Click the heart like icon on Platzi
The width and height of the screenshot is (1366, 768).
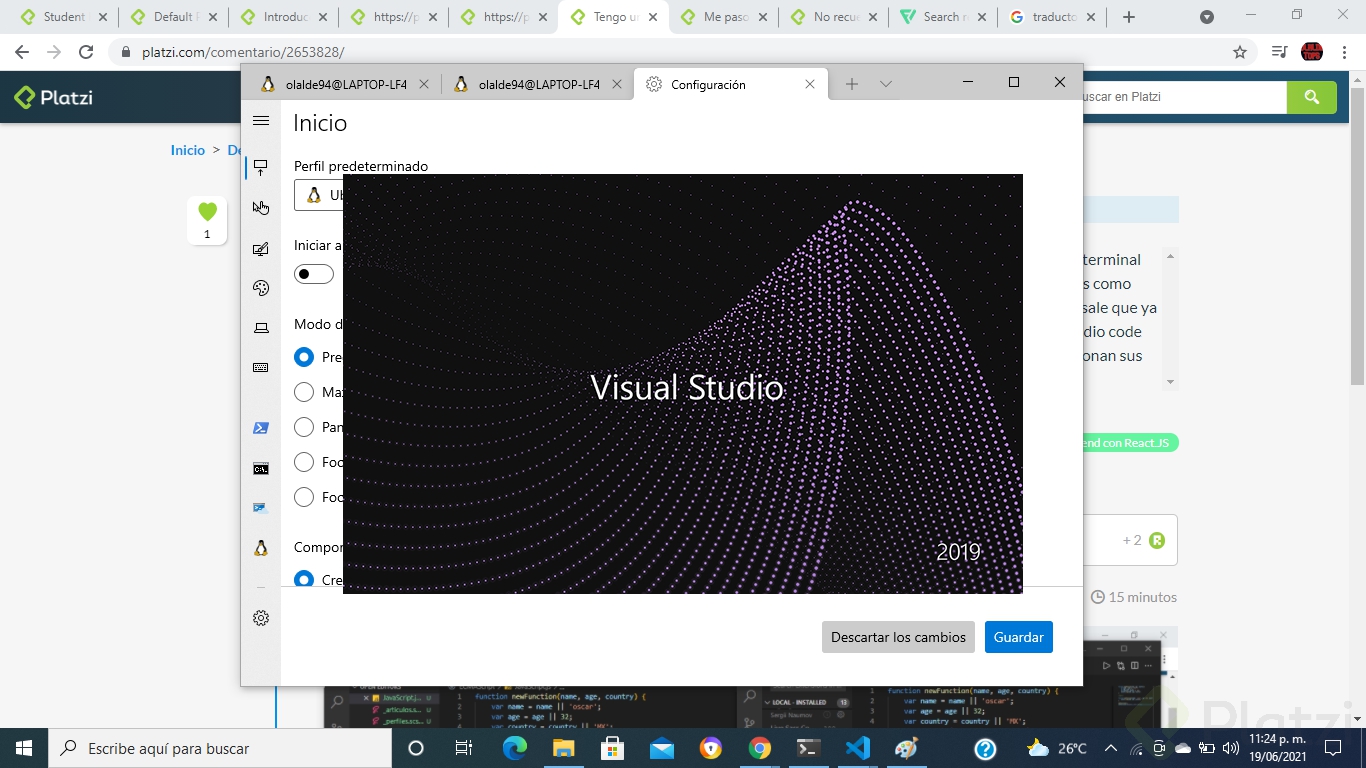click(x=207, y=212)
